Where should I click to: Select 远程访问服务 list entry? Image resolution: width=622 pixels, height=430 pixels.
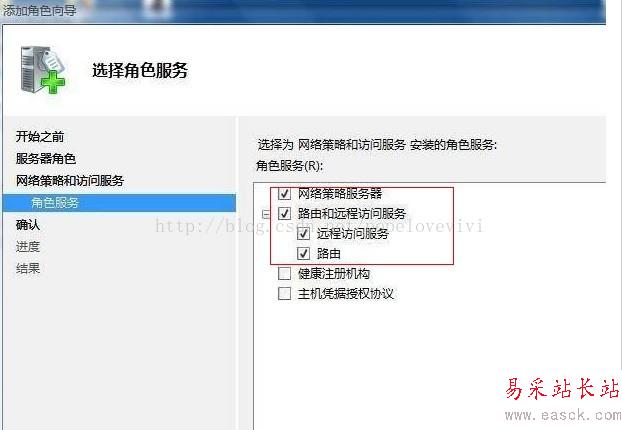pyautogui.click(x=353, y=234)
